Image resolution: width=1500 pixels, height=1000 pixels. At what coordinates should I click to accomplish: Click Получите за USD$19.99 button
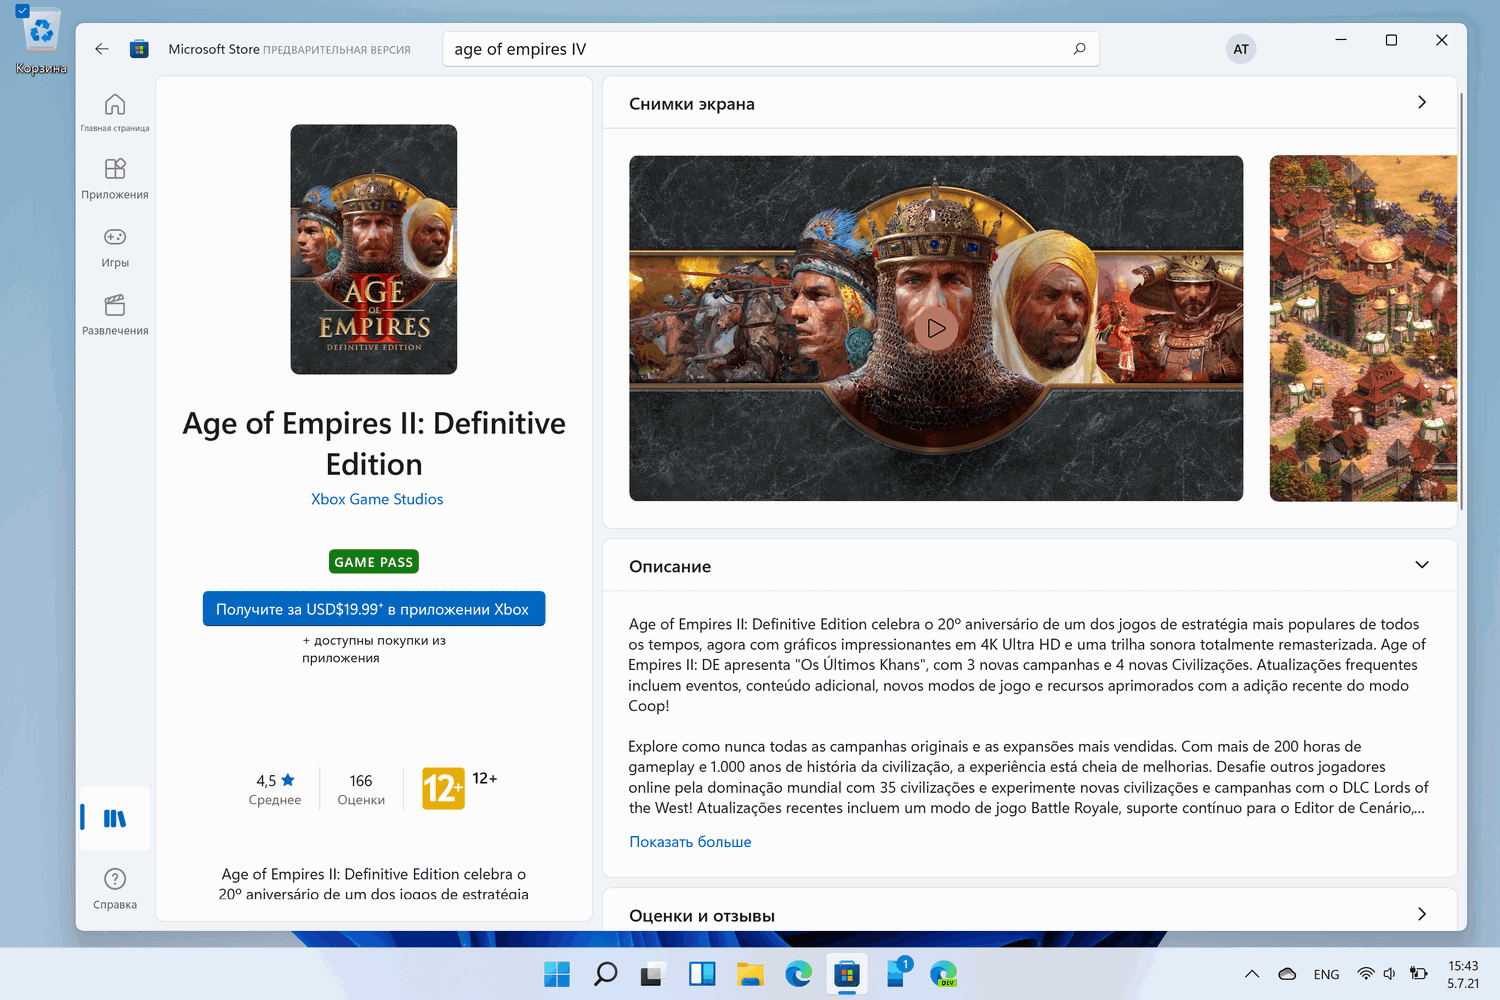[x=374, y=609]
